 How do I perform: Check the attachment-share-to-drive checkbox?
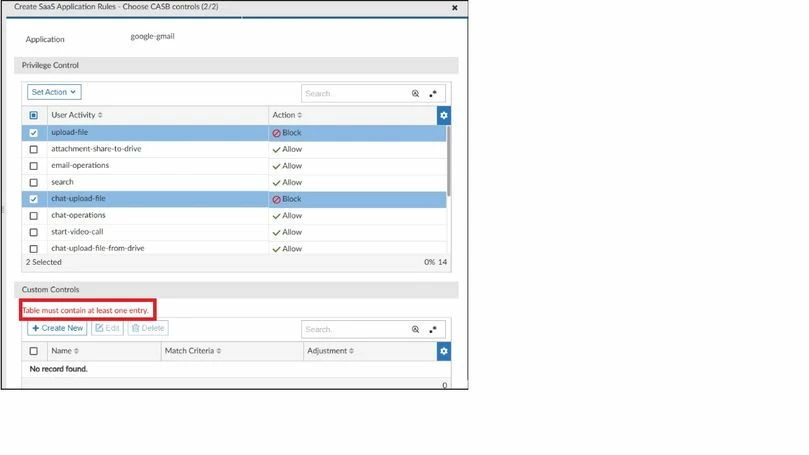pyautogui.click(x=34, y=149)
